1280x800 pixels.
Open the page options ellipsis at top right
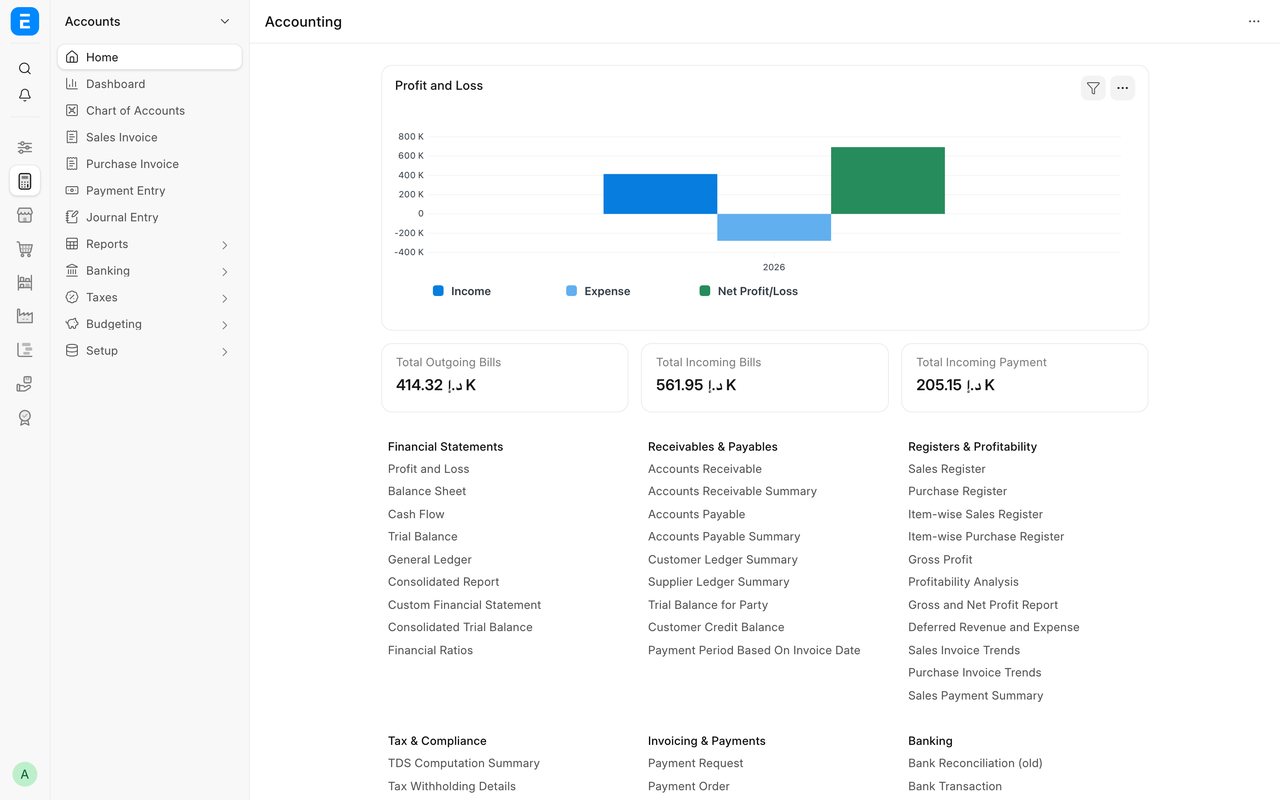click(1254, 22)
